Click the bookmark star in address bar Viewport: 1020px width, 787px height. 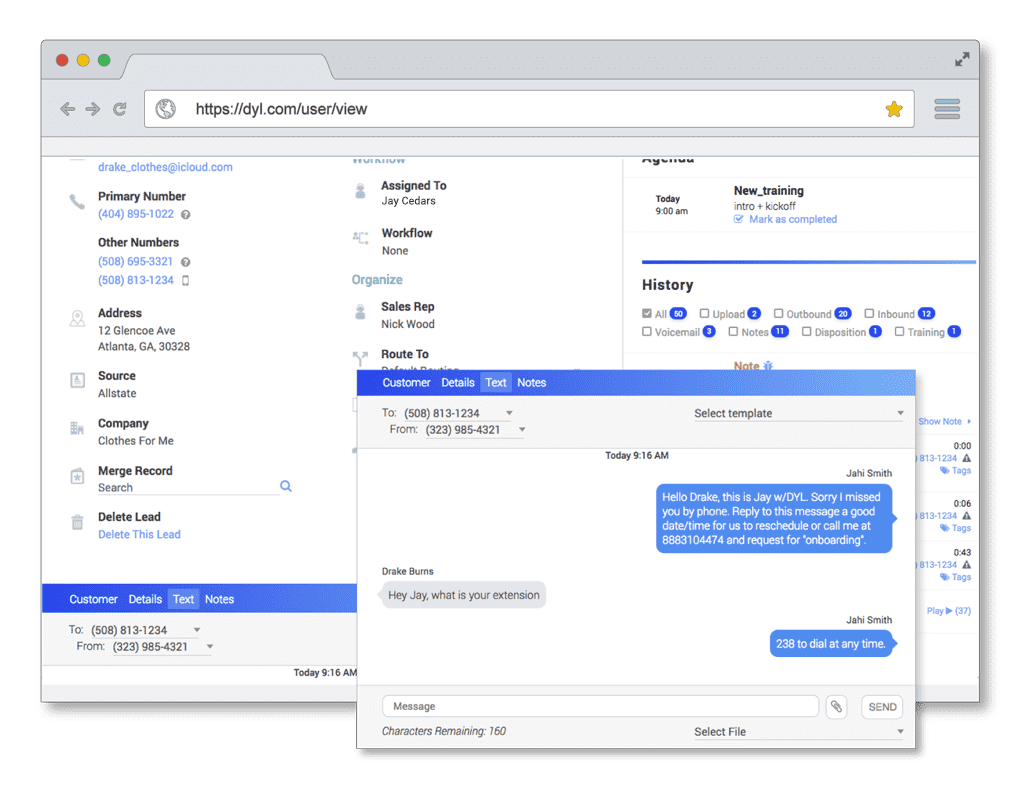click(x=894, y=109)
